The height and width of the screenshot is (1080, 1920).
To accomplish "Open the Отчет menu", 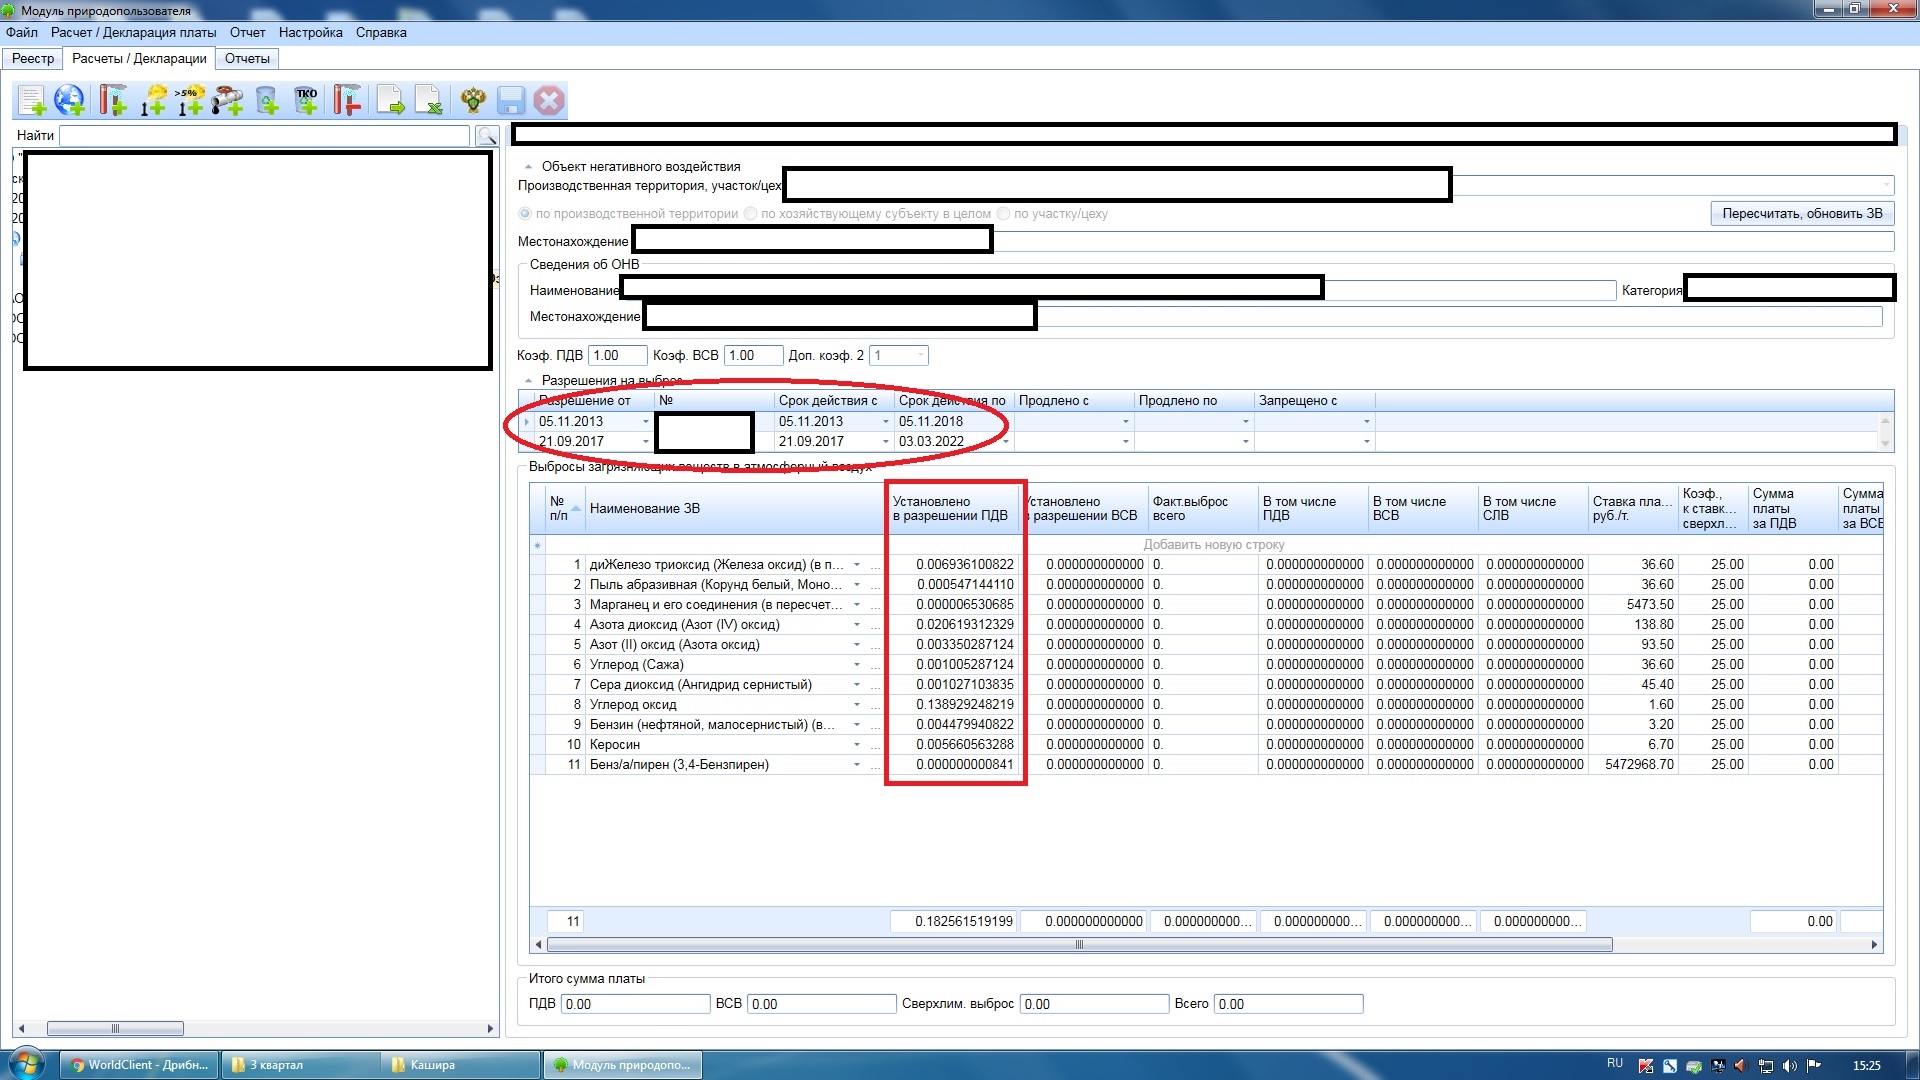I will point(247,32).
